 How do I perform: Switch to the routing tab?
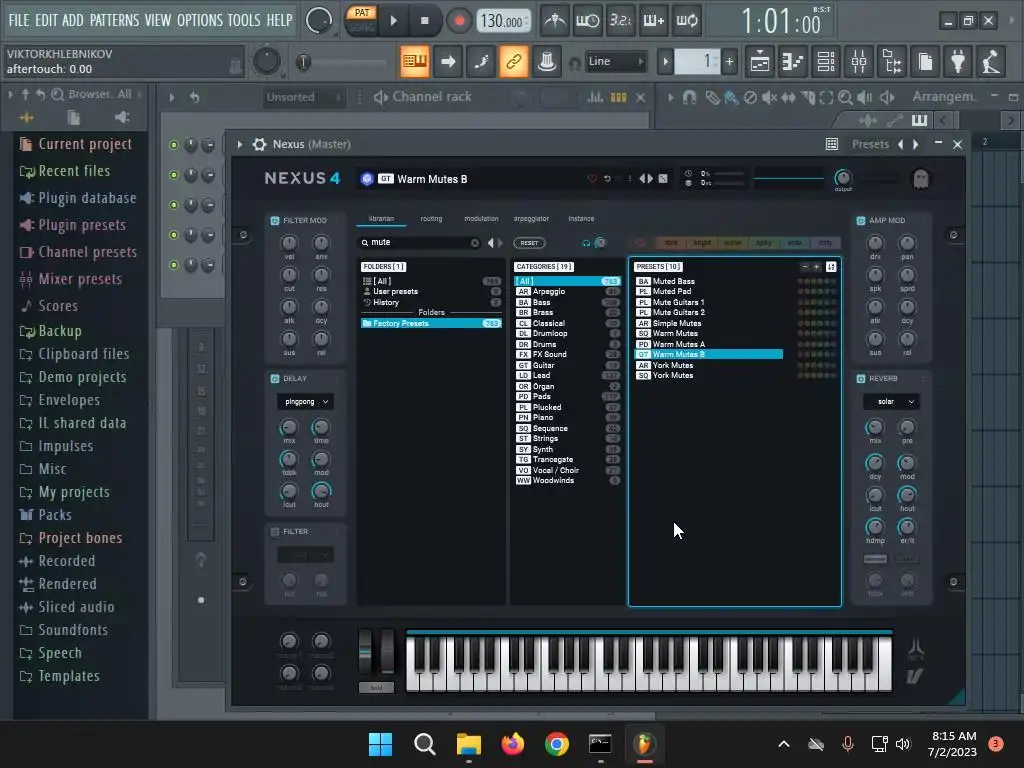tap(431, 219)
